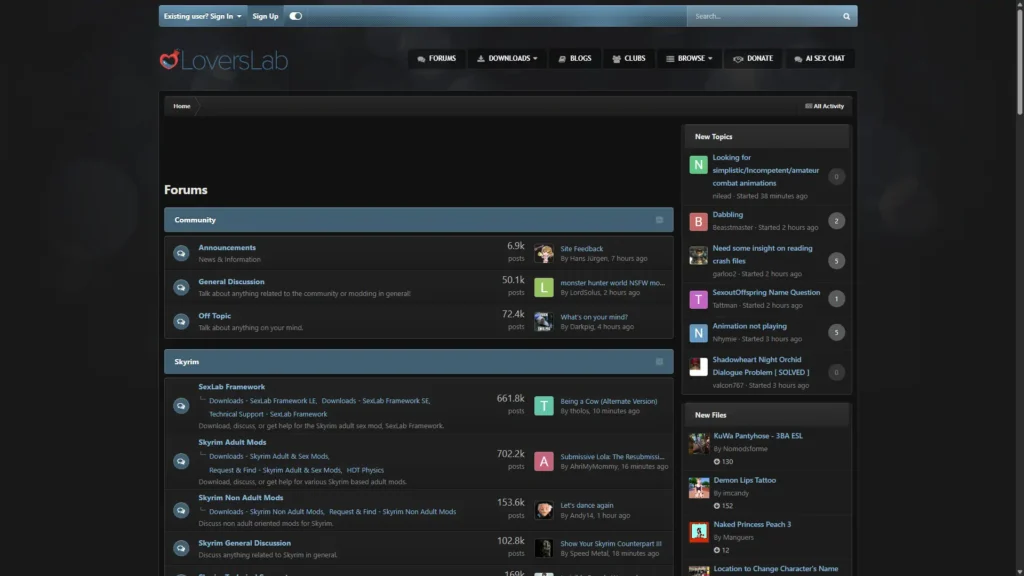This screenshot has height=576, width=1024.
Task: Open Show Your Skyrim Counterpart III topic
Action: pyautogui.click(x=611, y=544)
